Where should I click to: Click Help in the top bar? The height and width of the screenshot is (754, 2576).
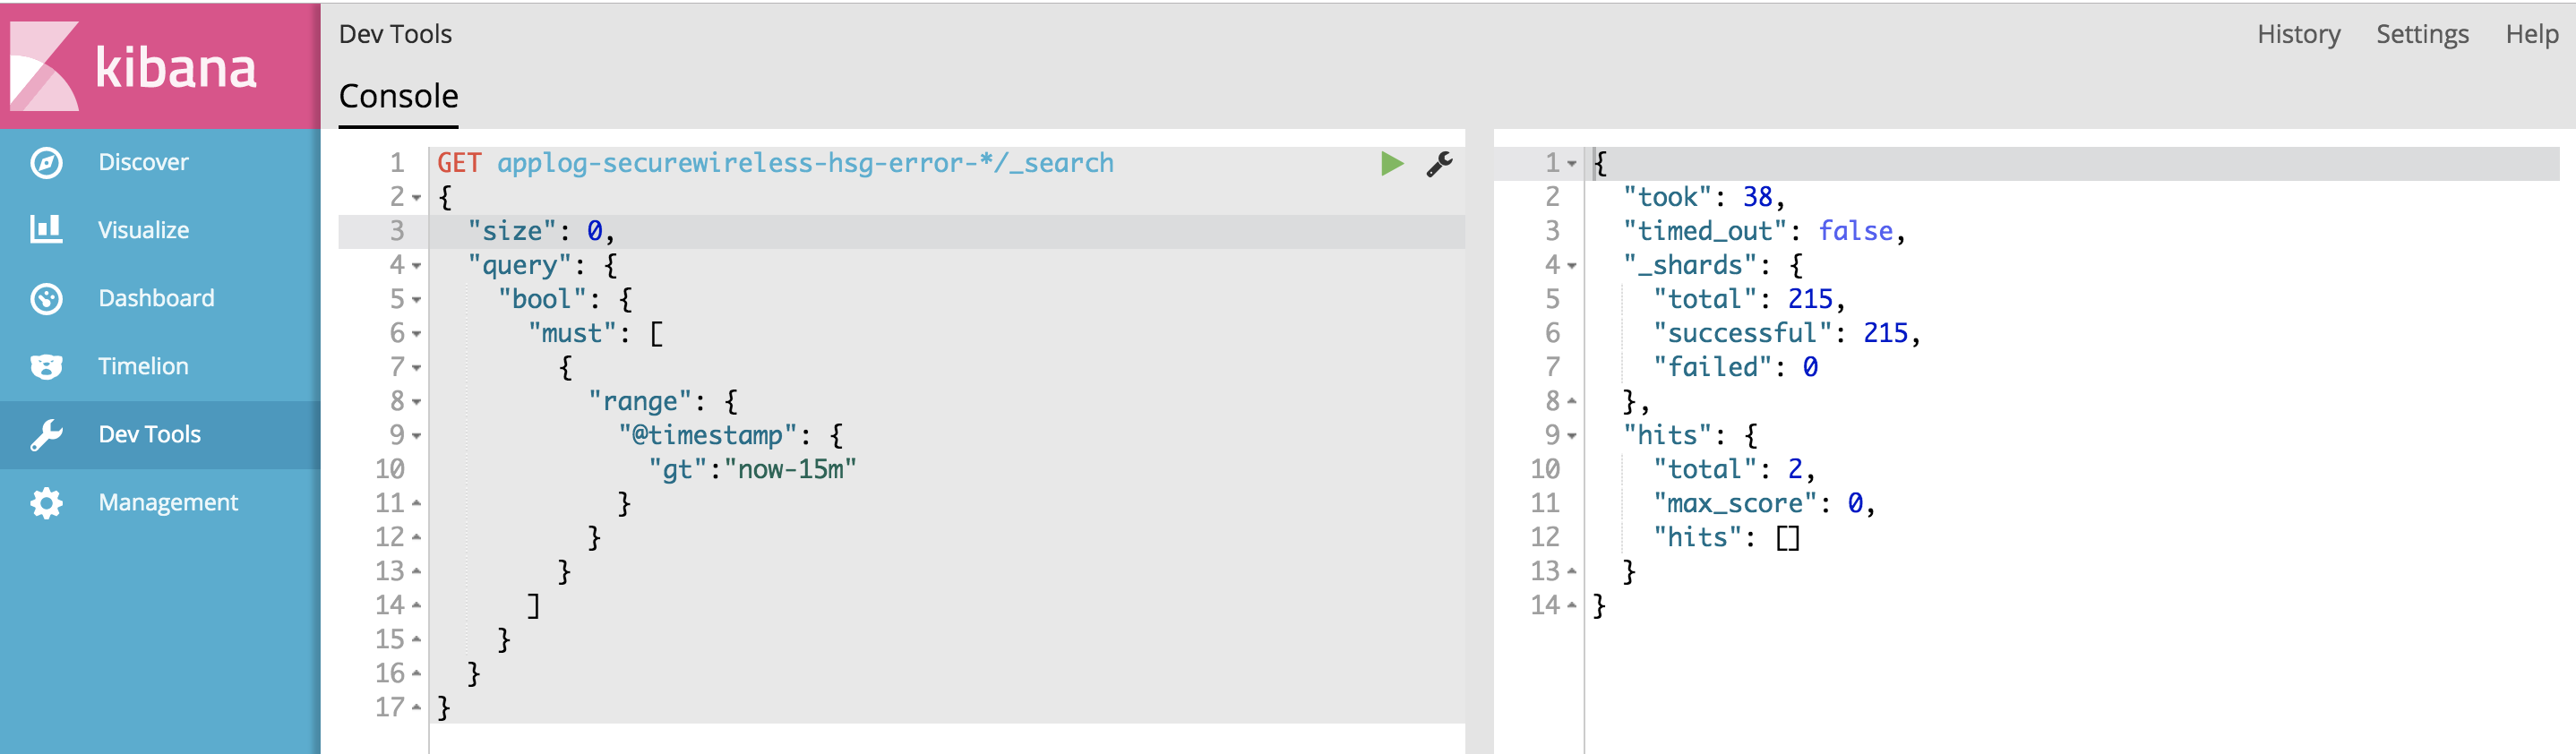2531,34
